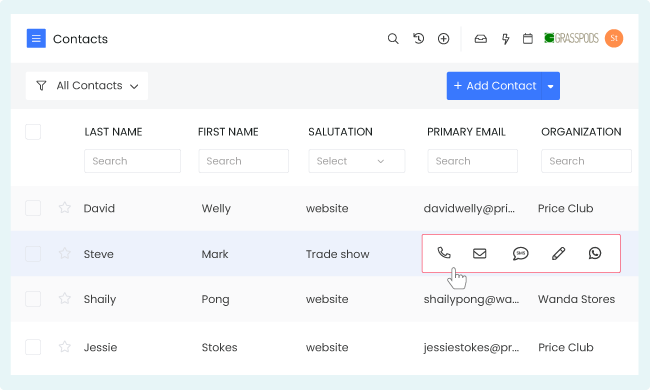Click the quick create plus circle icon
Image resolution: width=650 pixels, height=390 pixels.
tap(444, 39)
